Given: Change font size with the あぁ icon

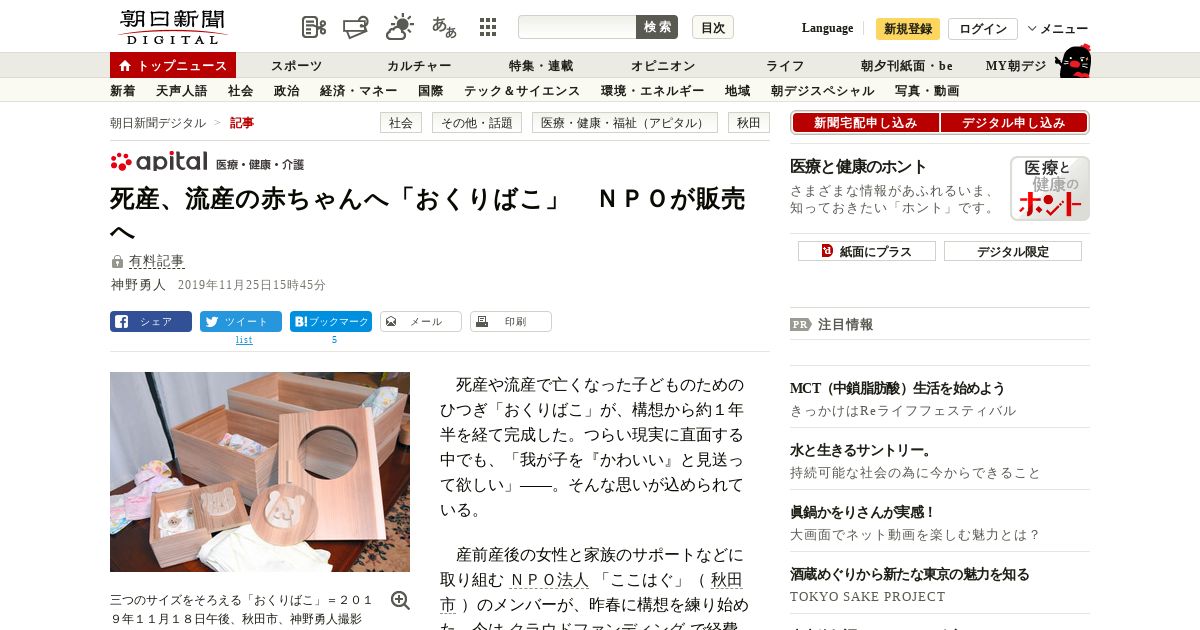Looking at the screenshot, I should (444, 27).
